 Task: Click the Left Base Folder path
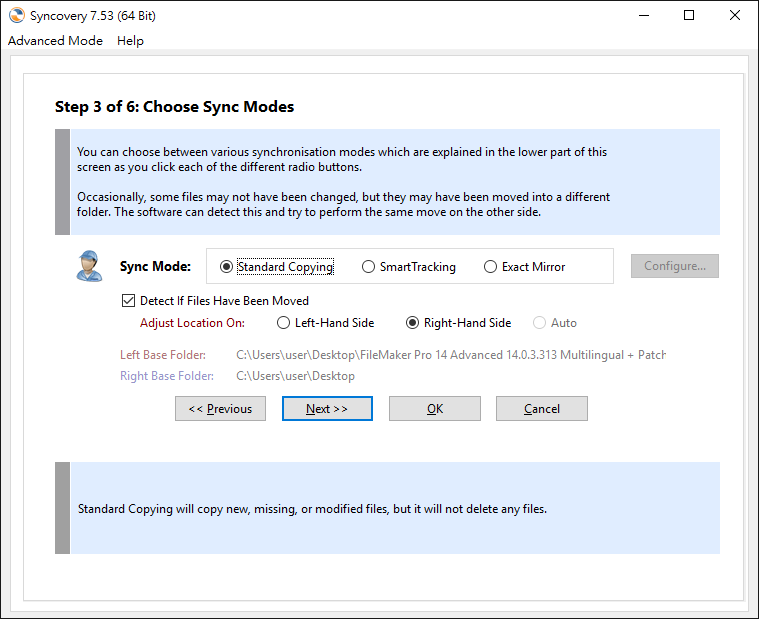point(451,355)
